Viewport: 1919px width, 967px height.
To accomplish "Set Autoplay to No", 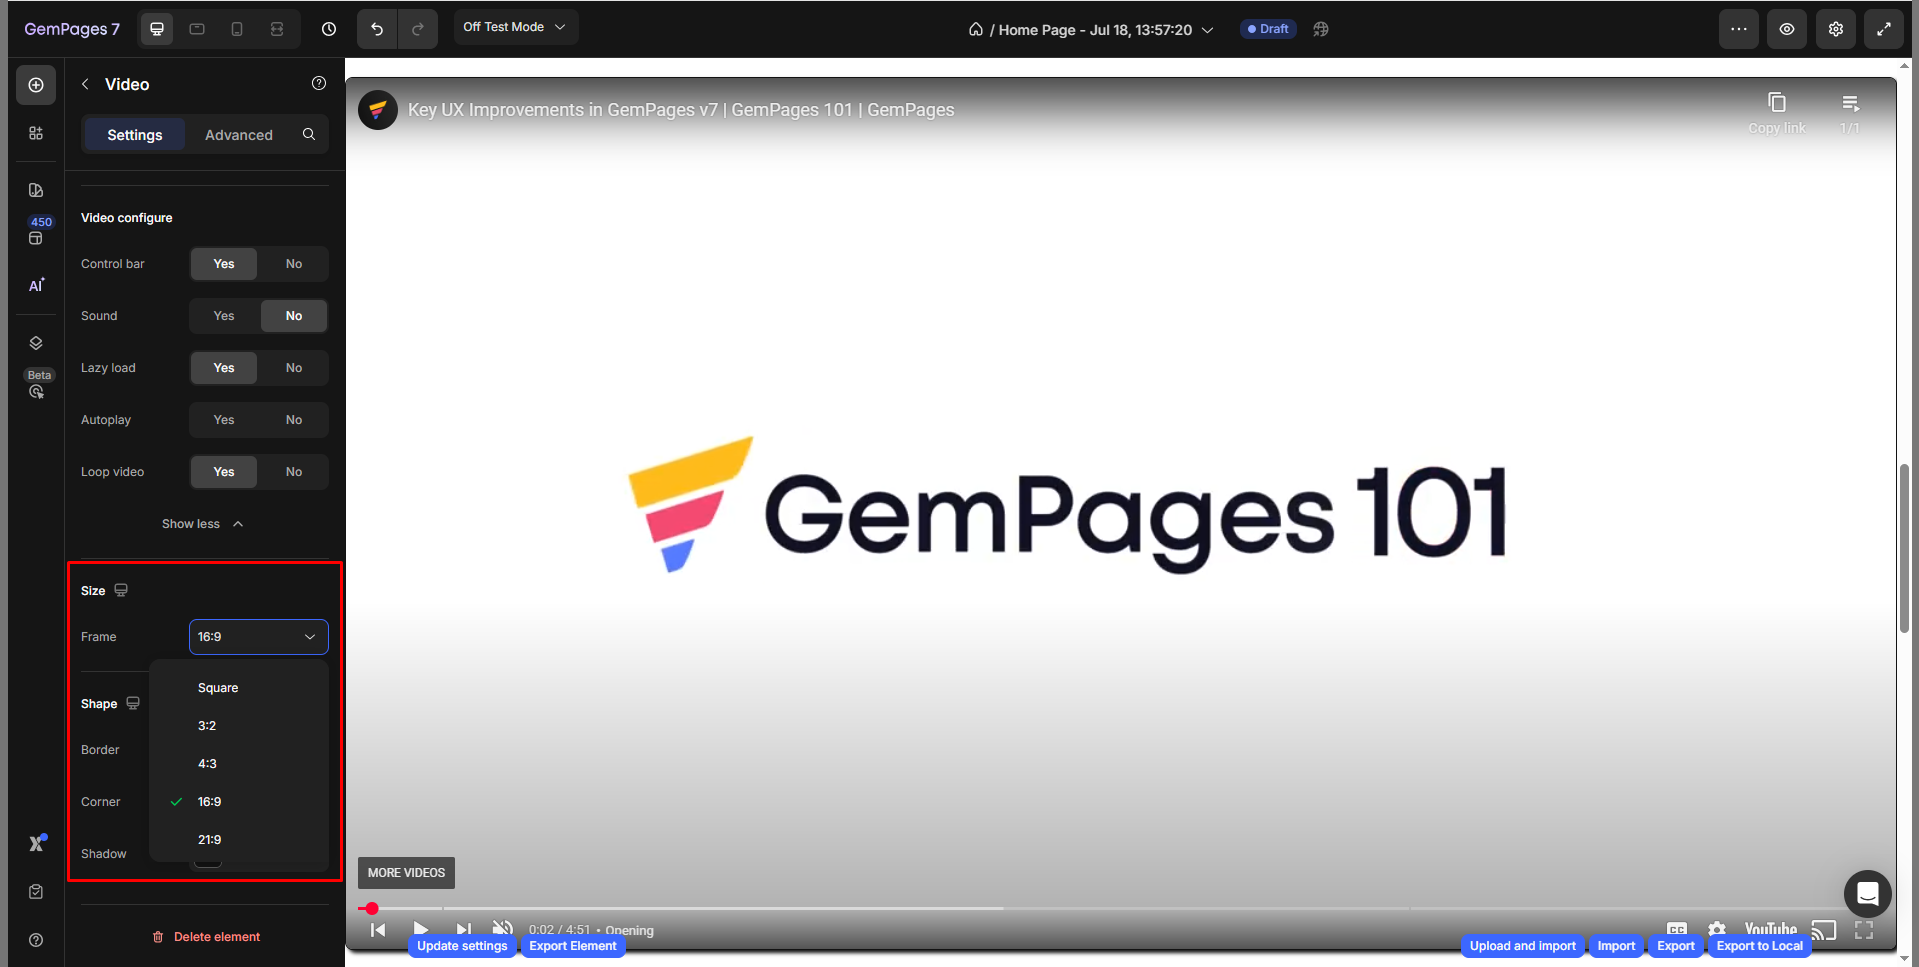I will tap(293, 420).
